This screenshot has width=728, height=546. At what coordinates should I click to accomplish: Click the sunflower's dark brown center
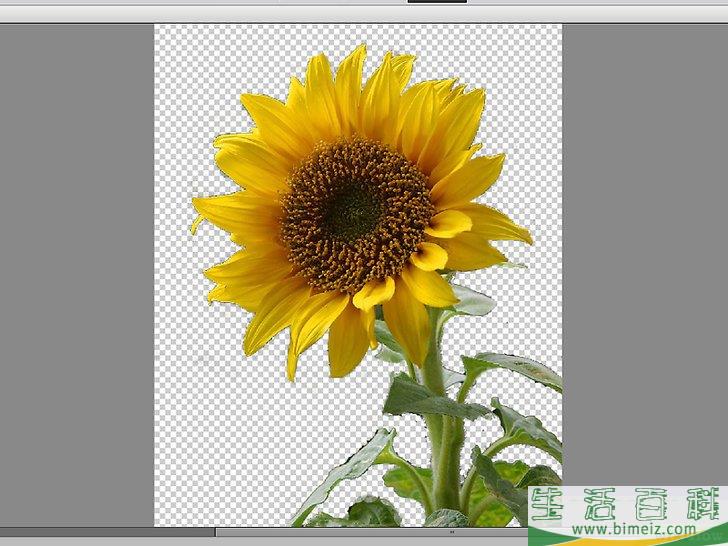click(x=357, y=216)
